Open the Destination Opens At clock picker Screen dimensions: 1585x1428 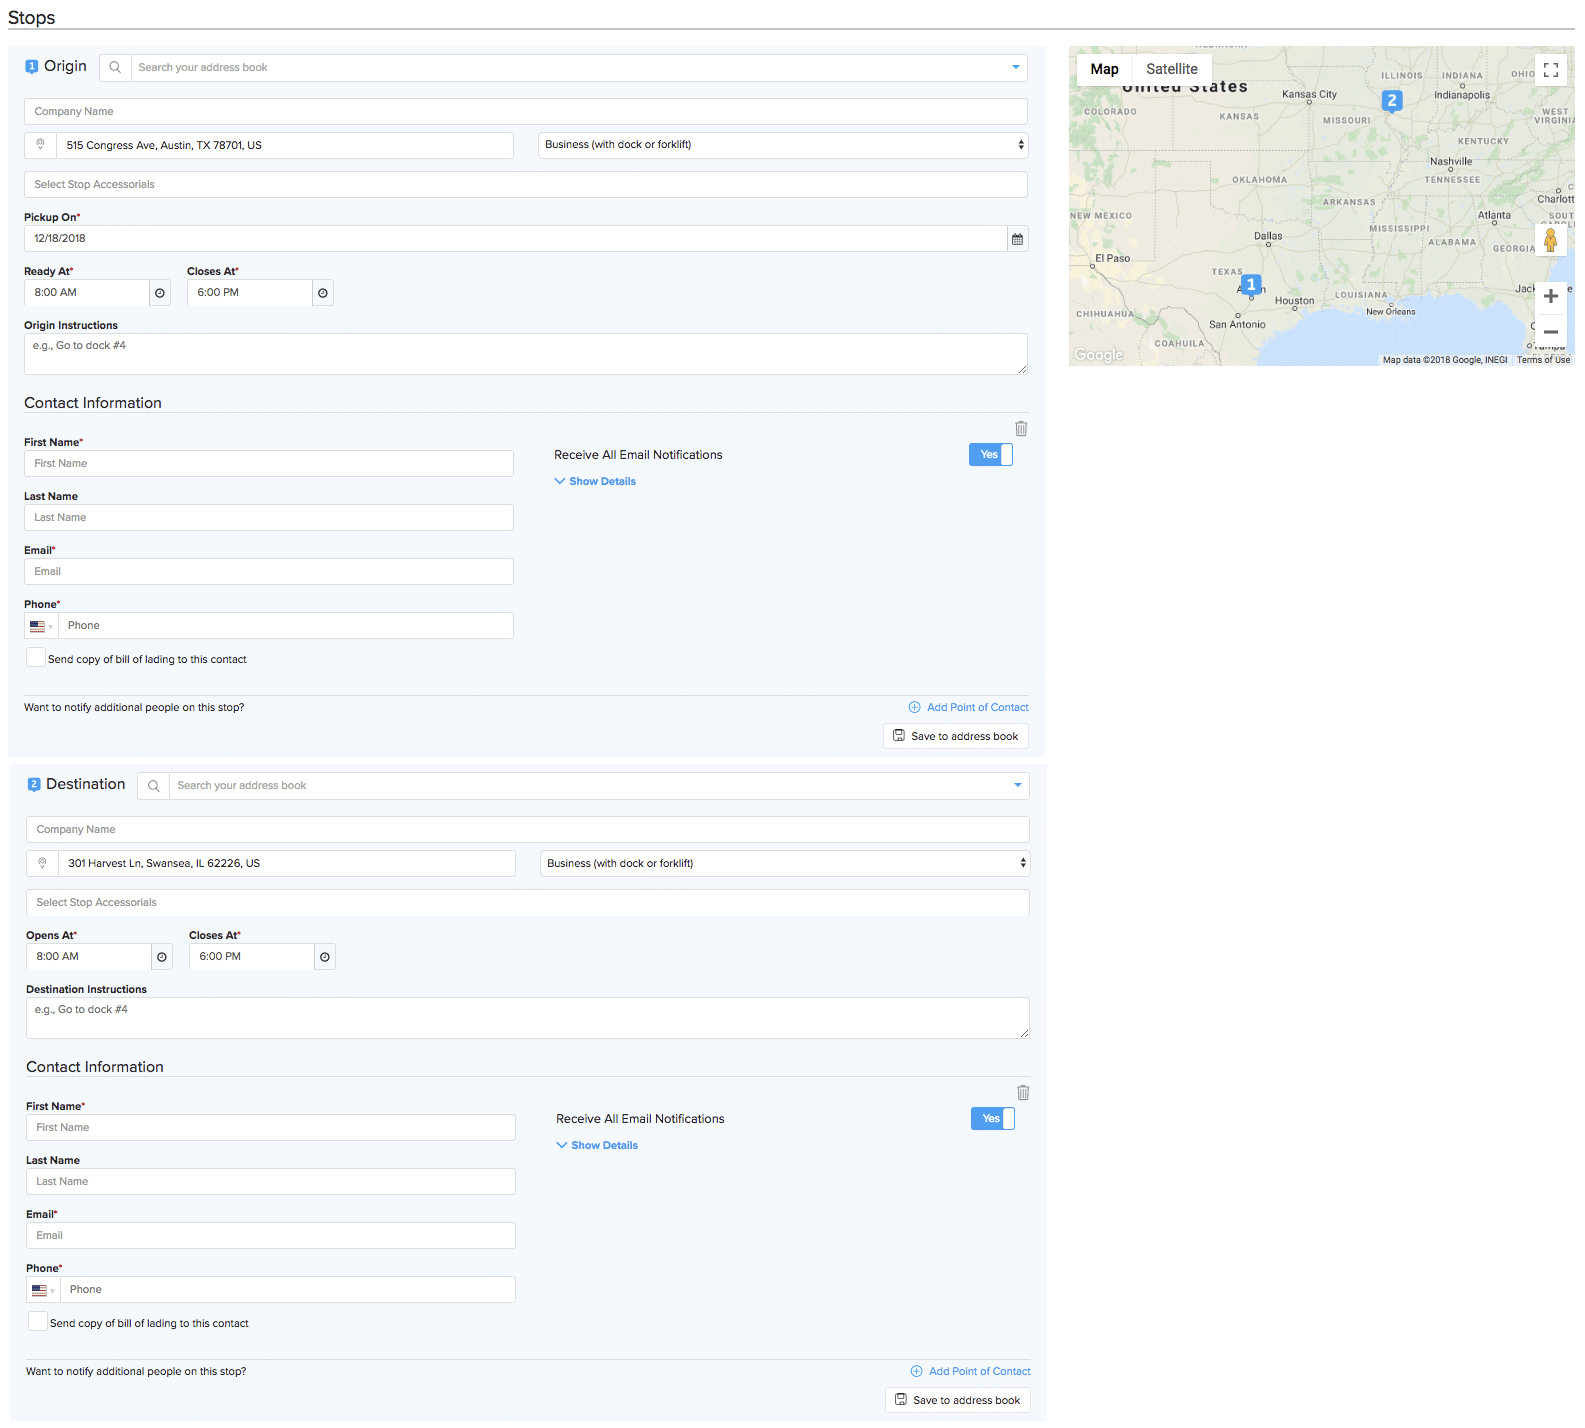162,957
